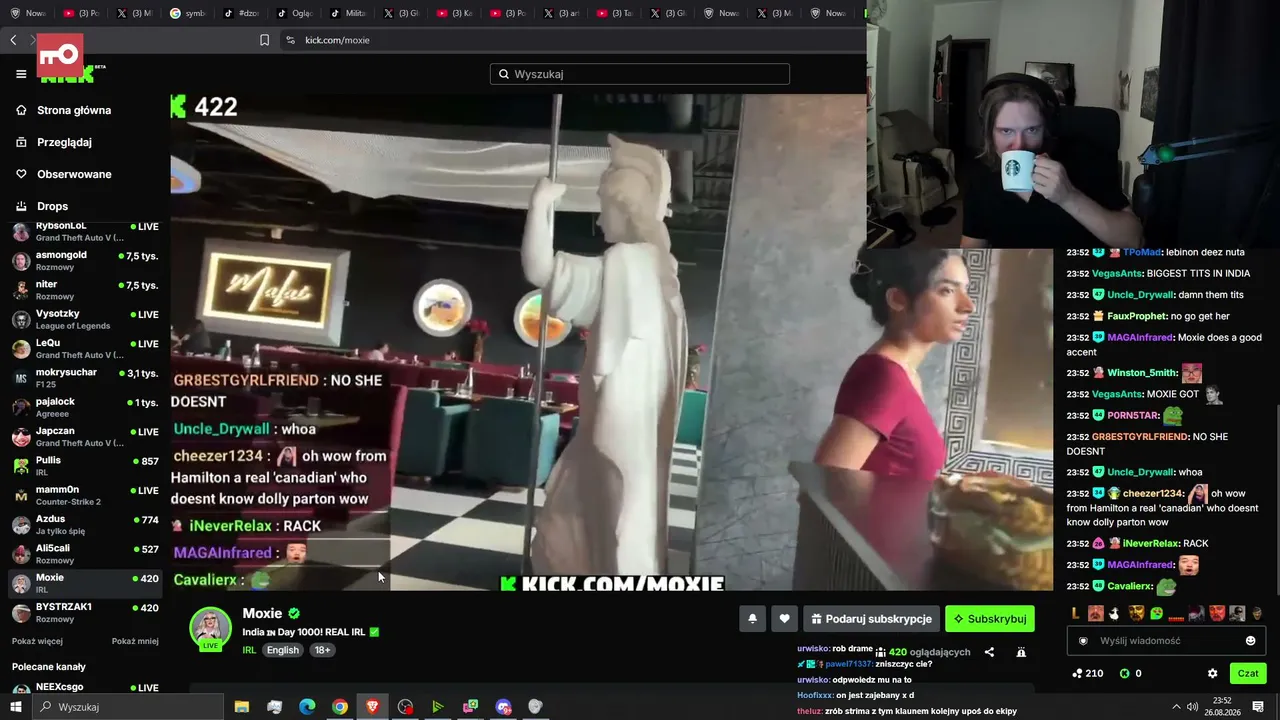1280x720 pixels.
Task: Click the Podaruj subskrypcje gift button
Action: pyautogui.click(x=872, y=619)
